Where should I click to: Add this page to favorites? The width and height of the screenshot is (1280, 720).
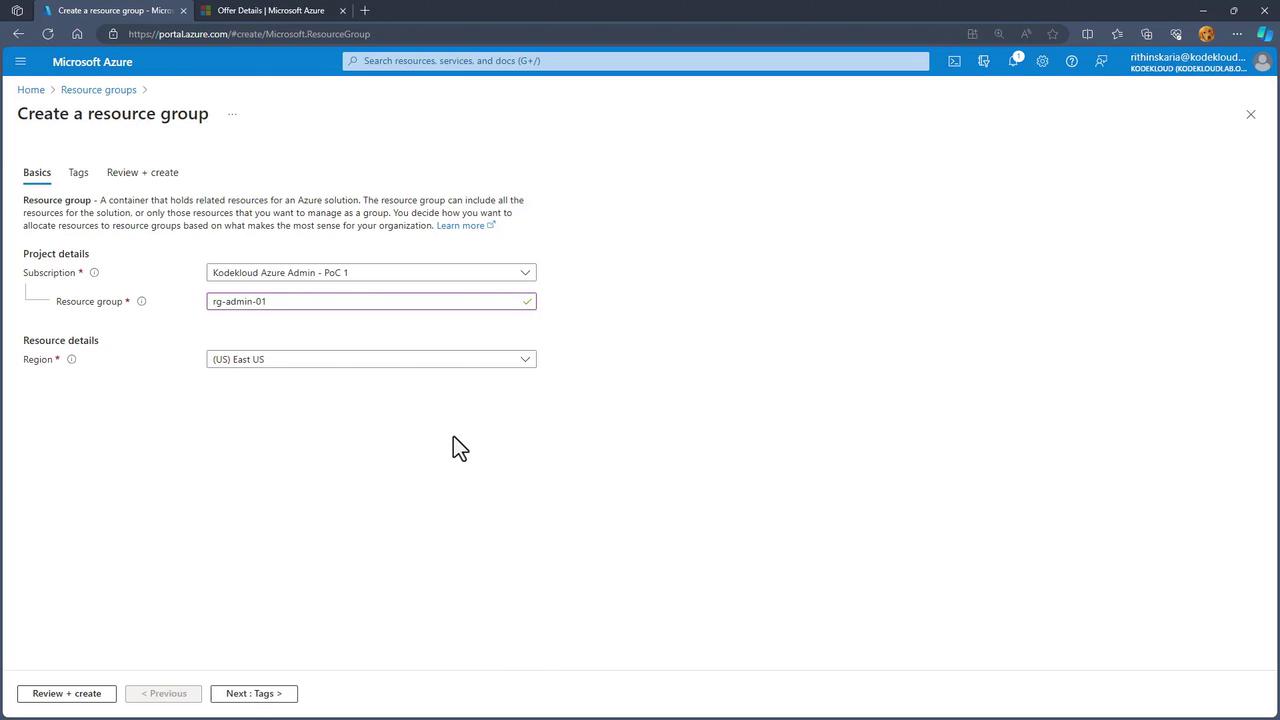tap(1053, 34)
